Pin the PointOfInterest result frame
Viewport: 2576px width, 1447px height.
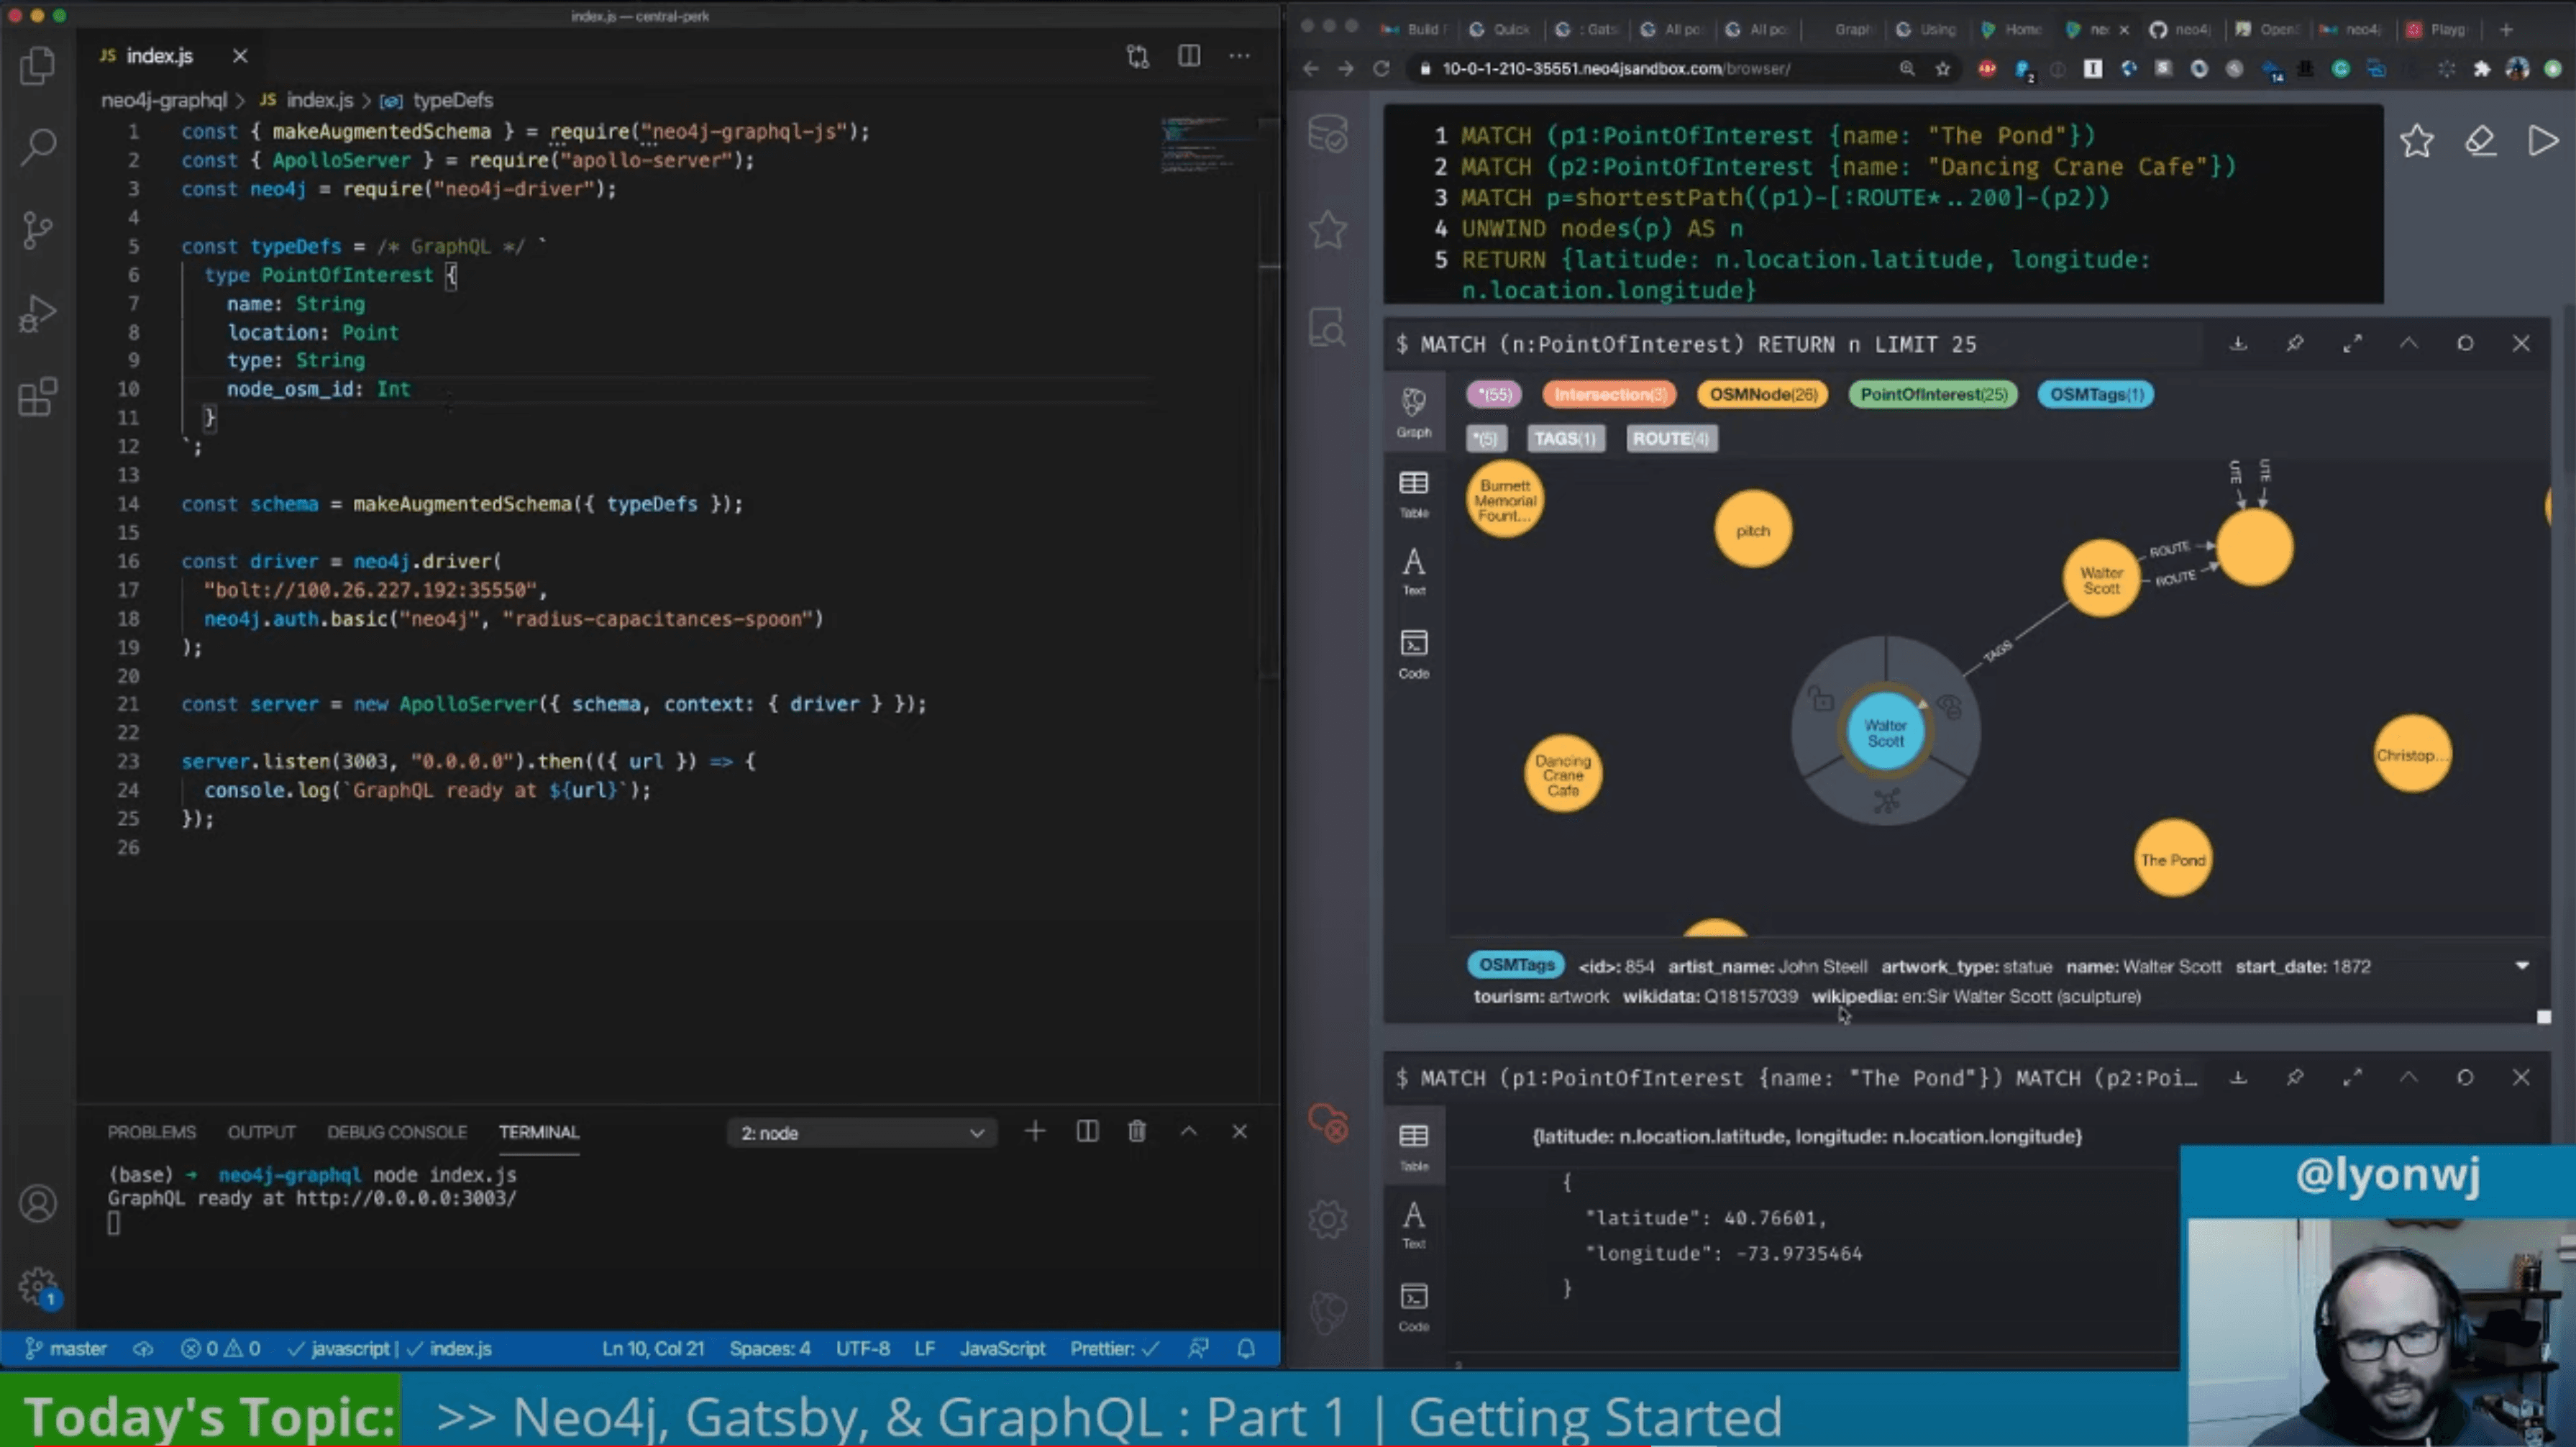pos(2295,344)
